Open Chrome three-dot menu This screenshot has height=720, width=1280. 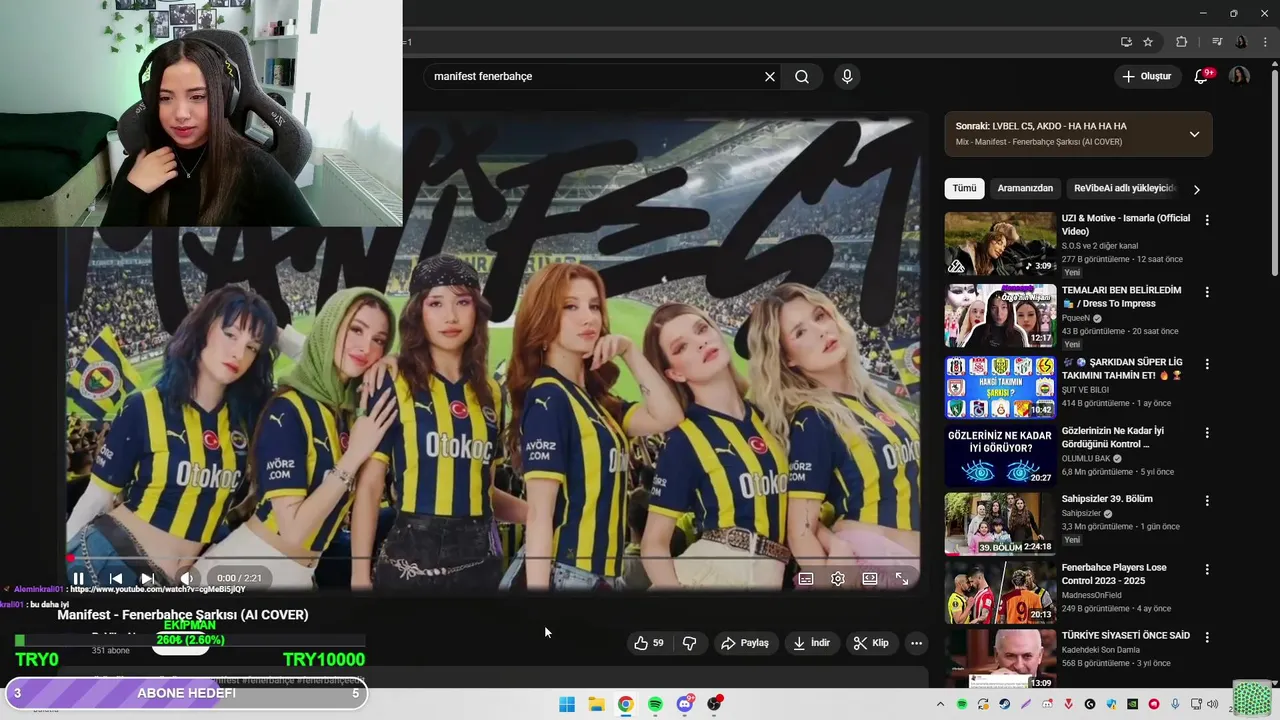[1263, 42]
